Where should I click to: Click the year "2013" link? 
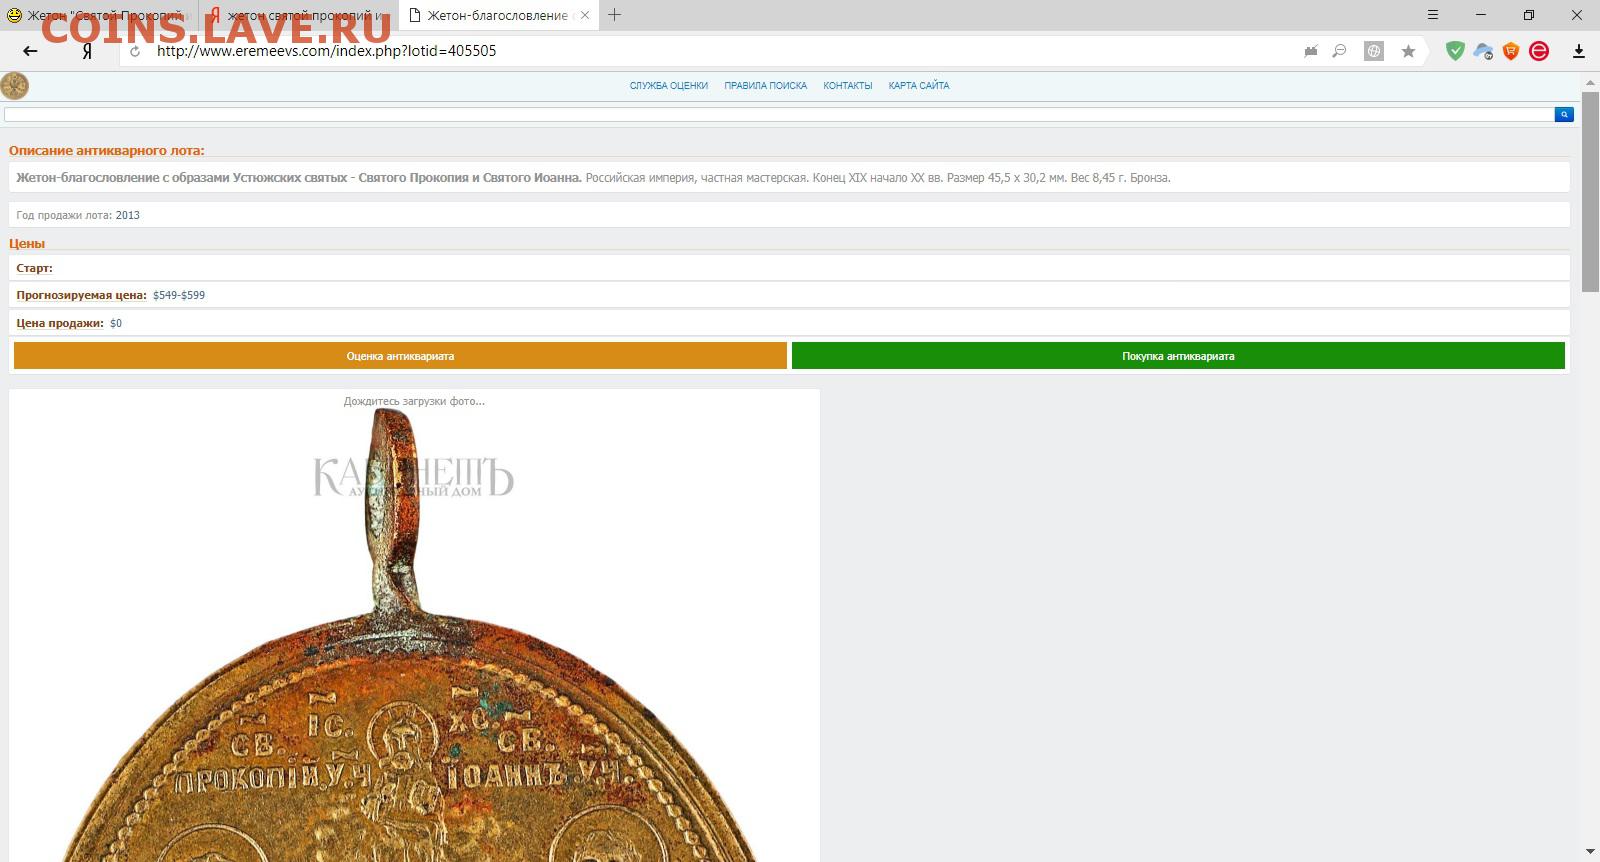point(128,215)
